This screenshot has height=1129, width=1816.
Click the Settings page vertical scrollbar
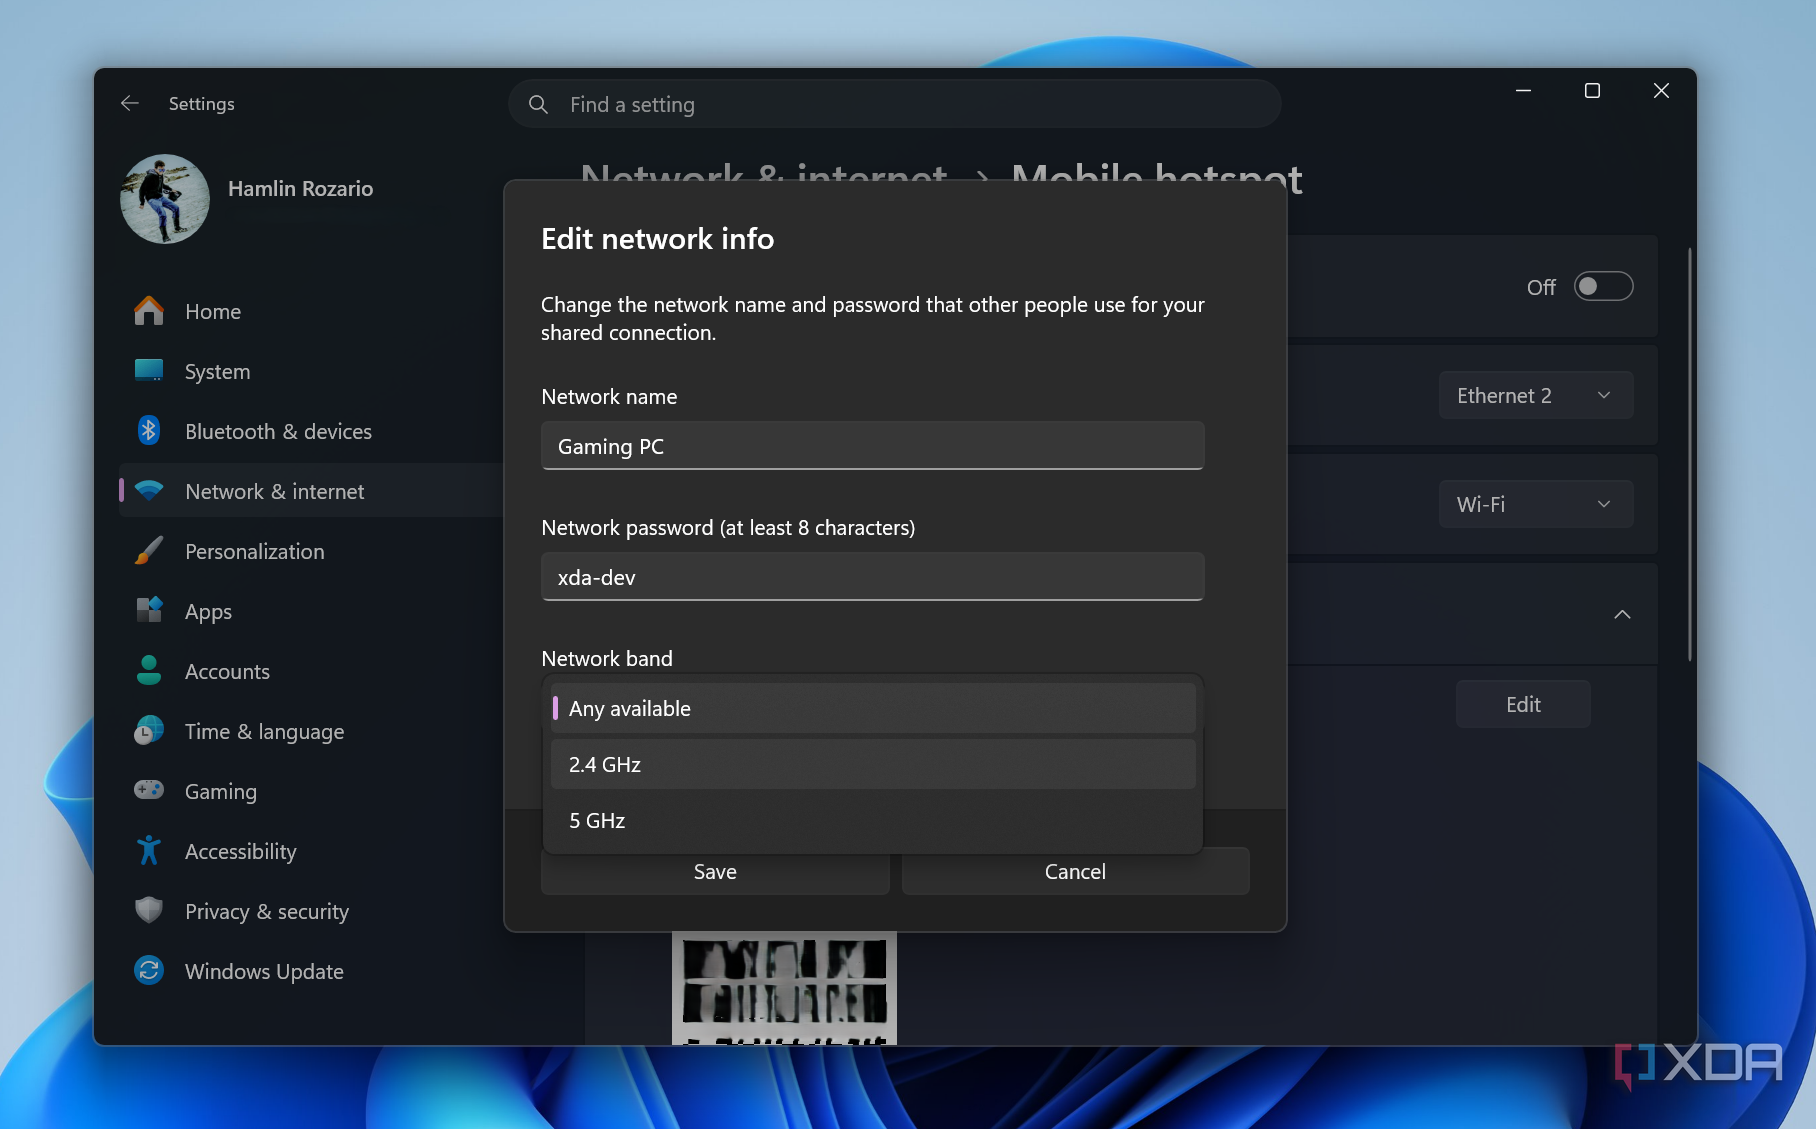point(1690,453)
